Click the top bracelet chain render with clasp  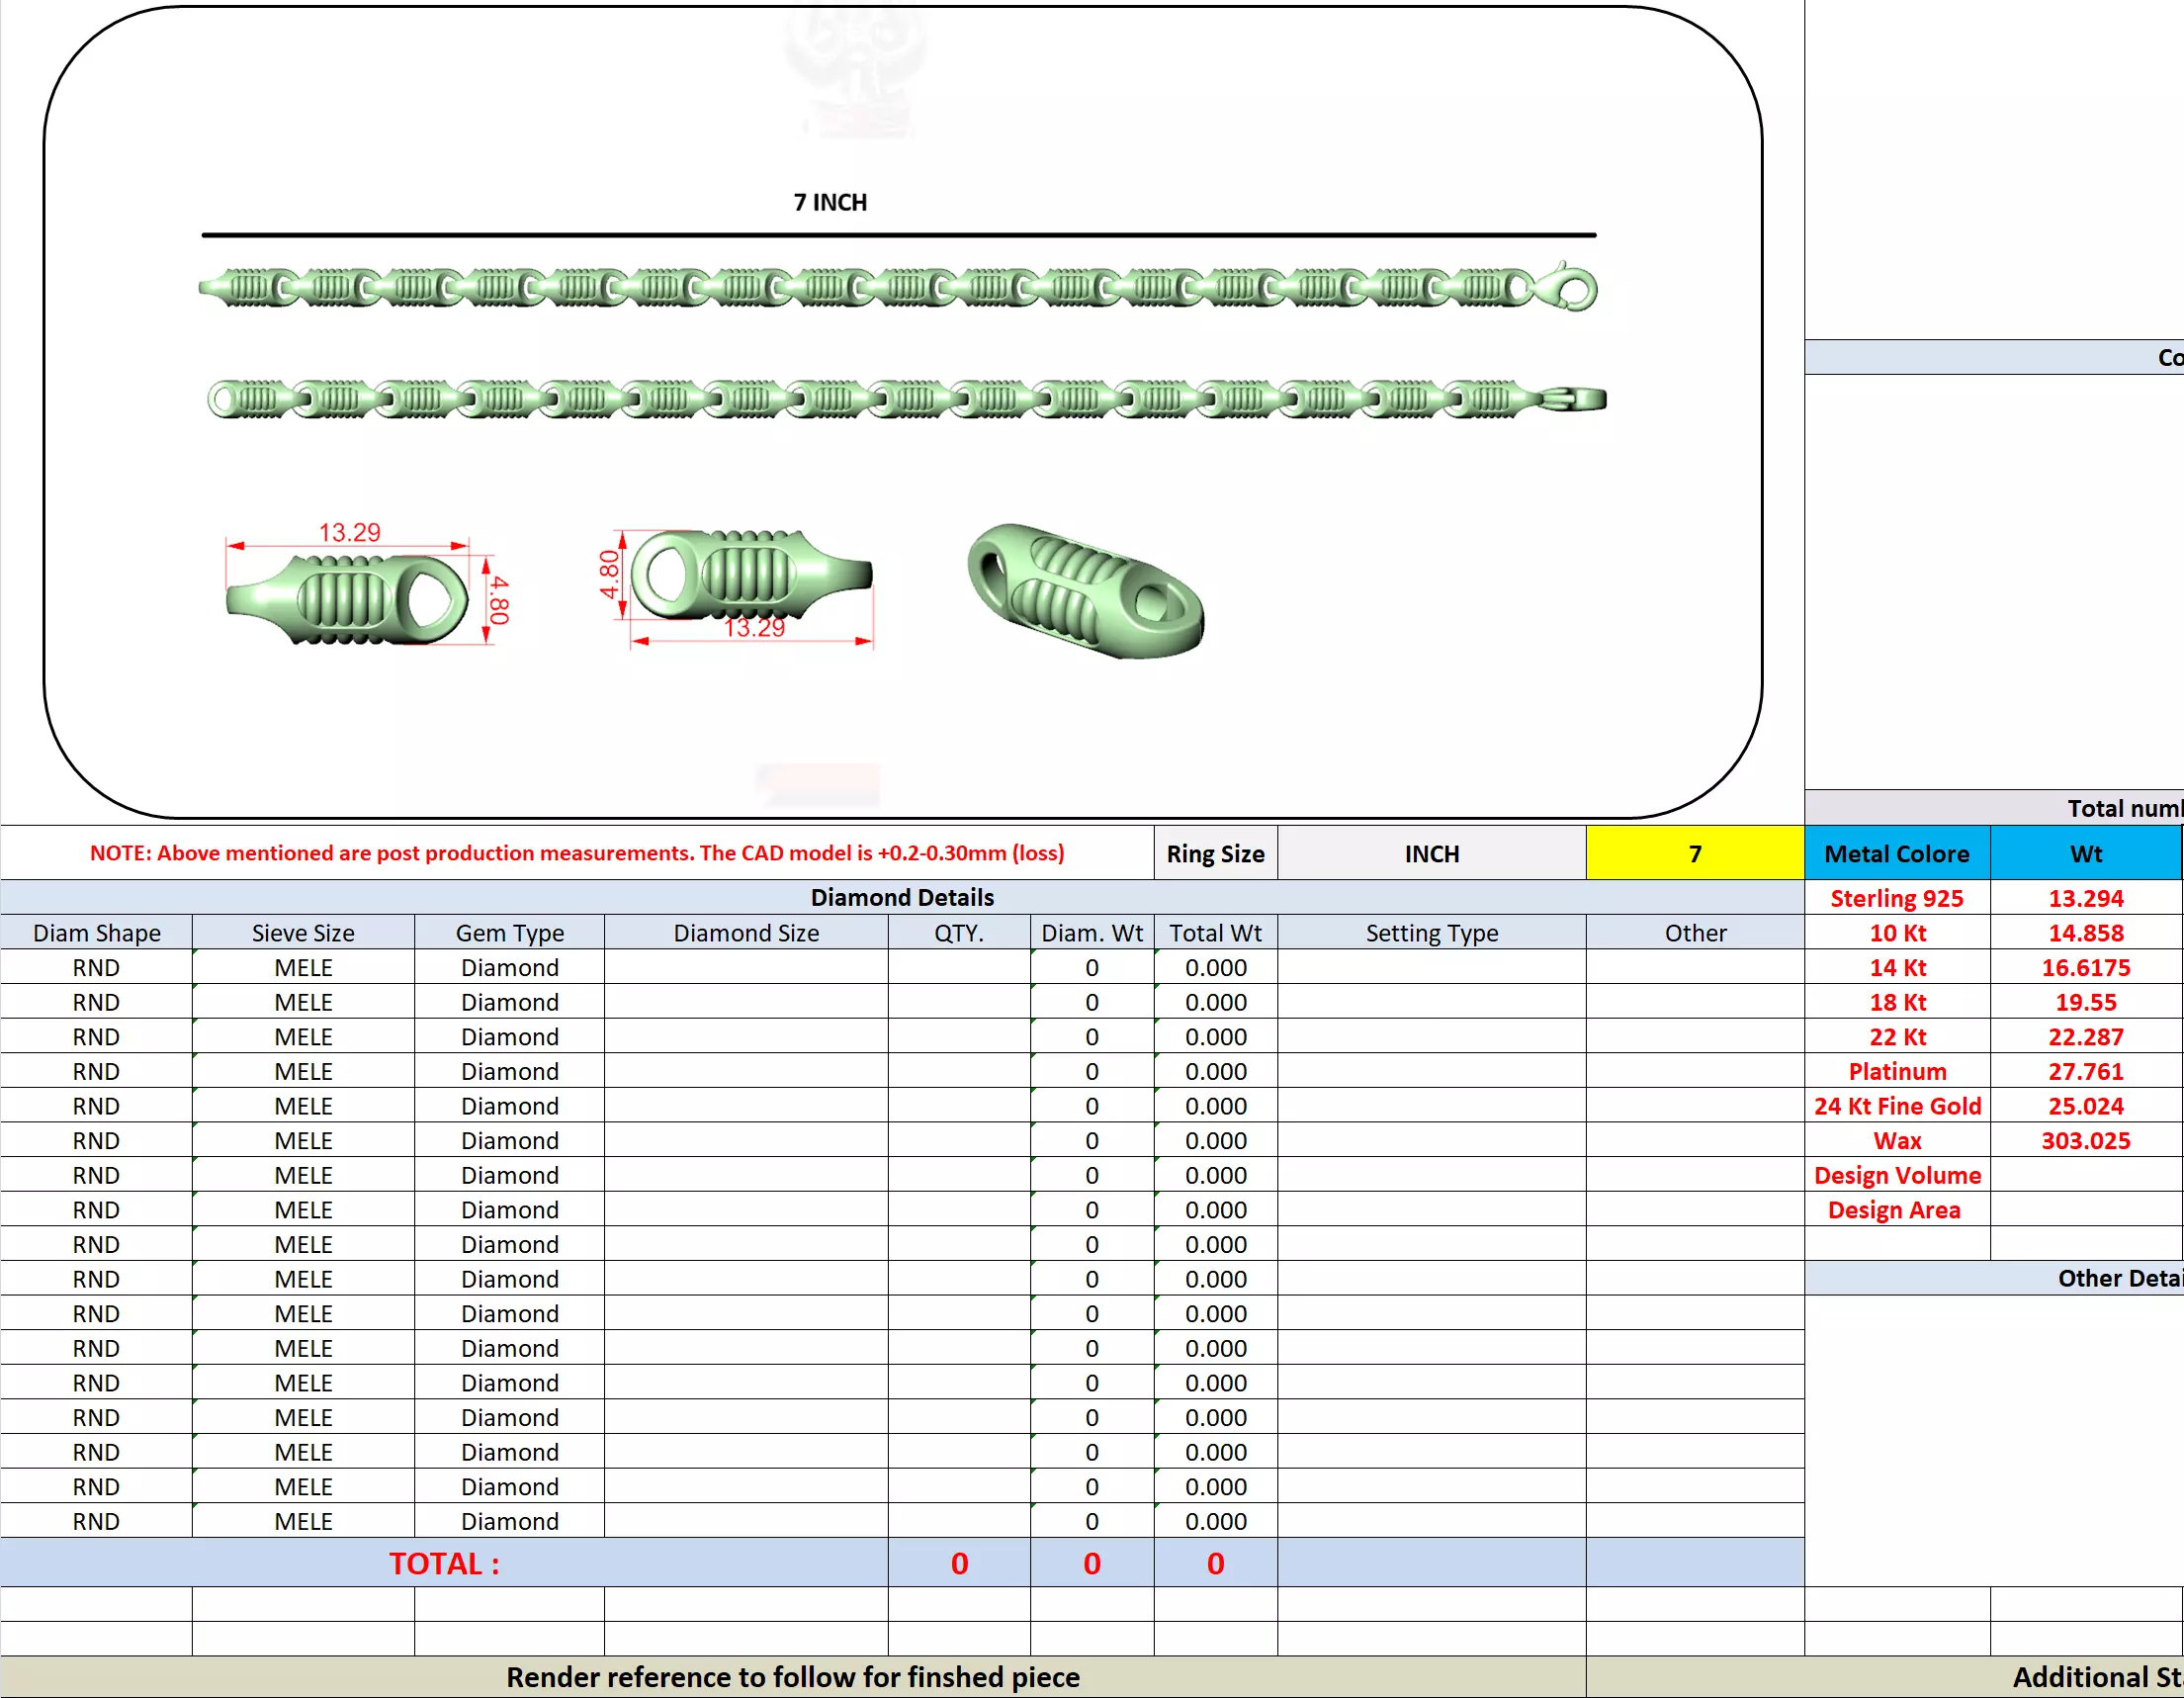[897, 288]
